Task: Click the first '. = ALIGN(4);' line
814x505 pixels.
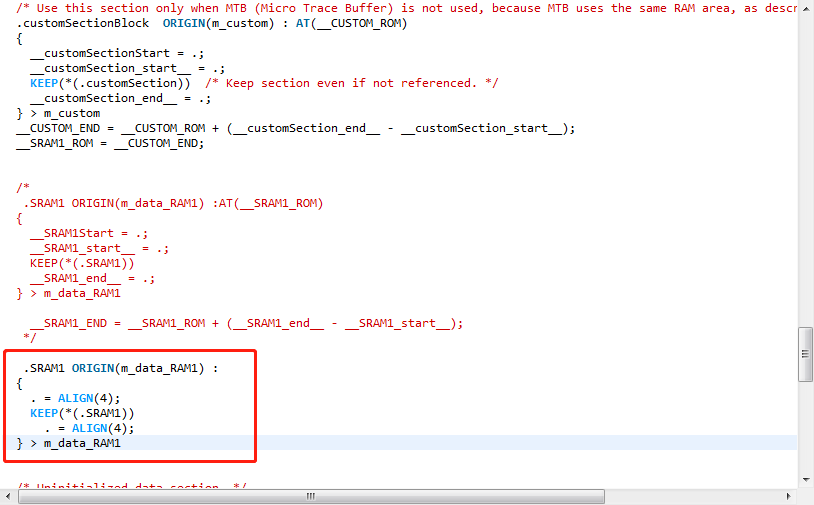Action: pyautogui.click(x=75, y=399)
